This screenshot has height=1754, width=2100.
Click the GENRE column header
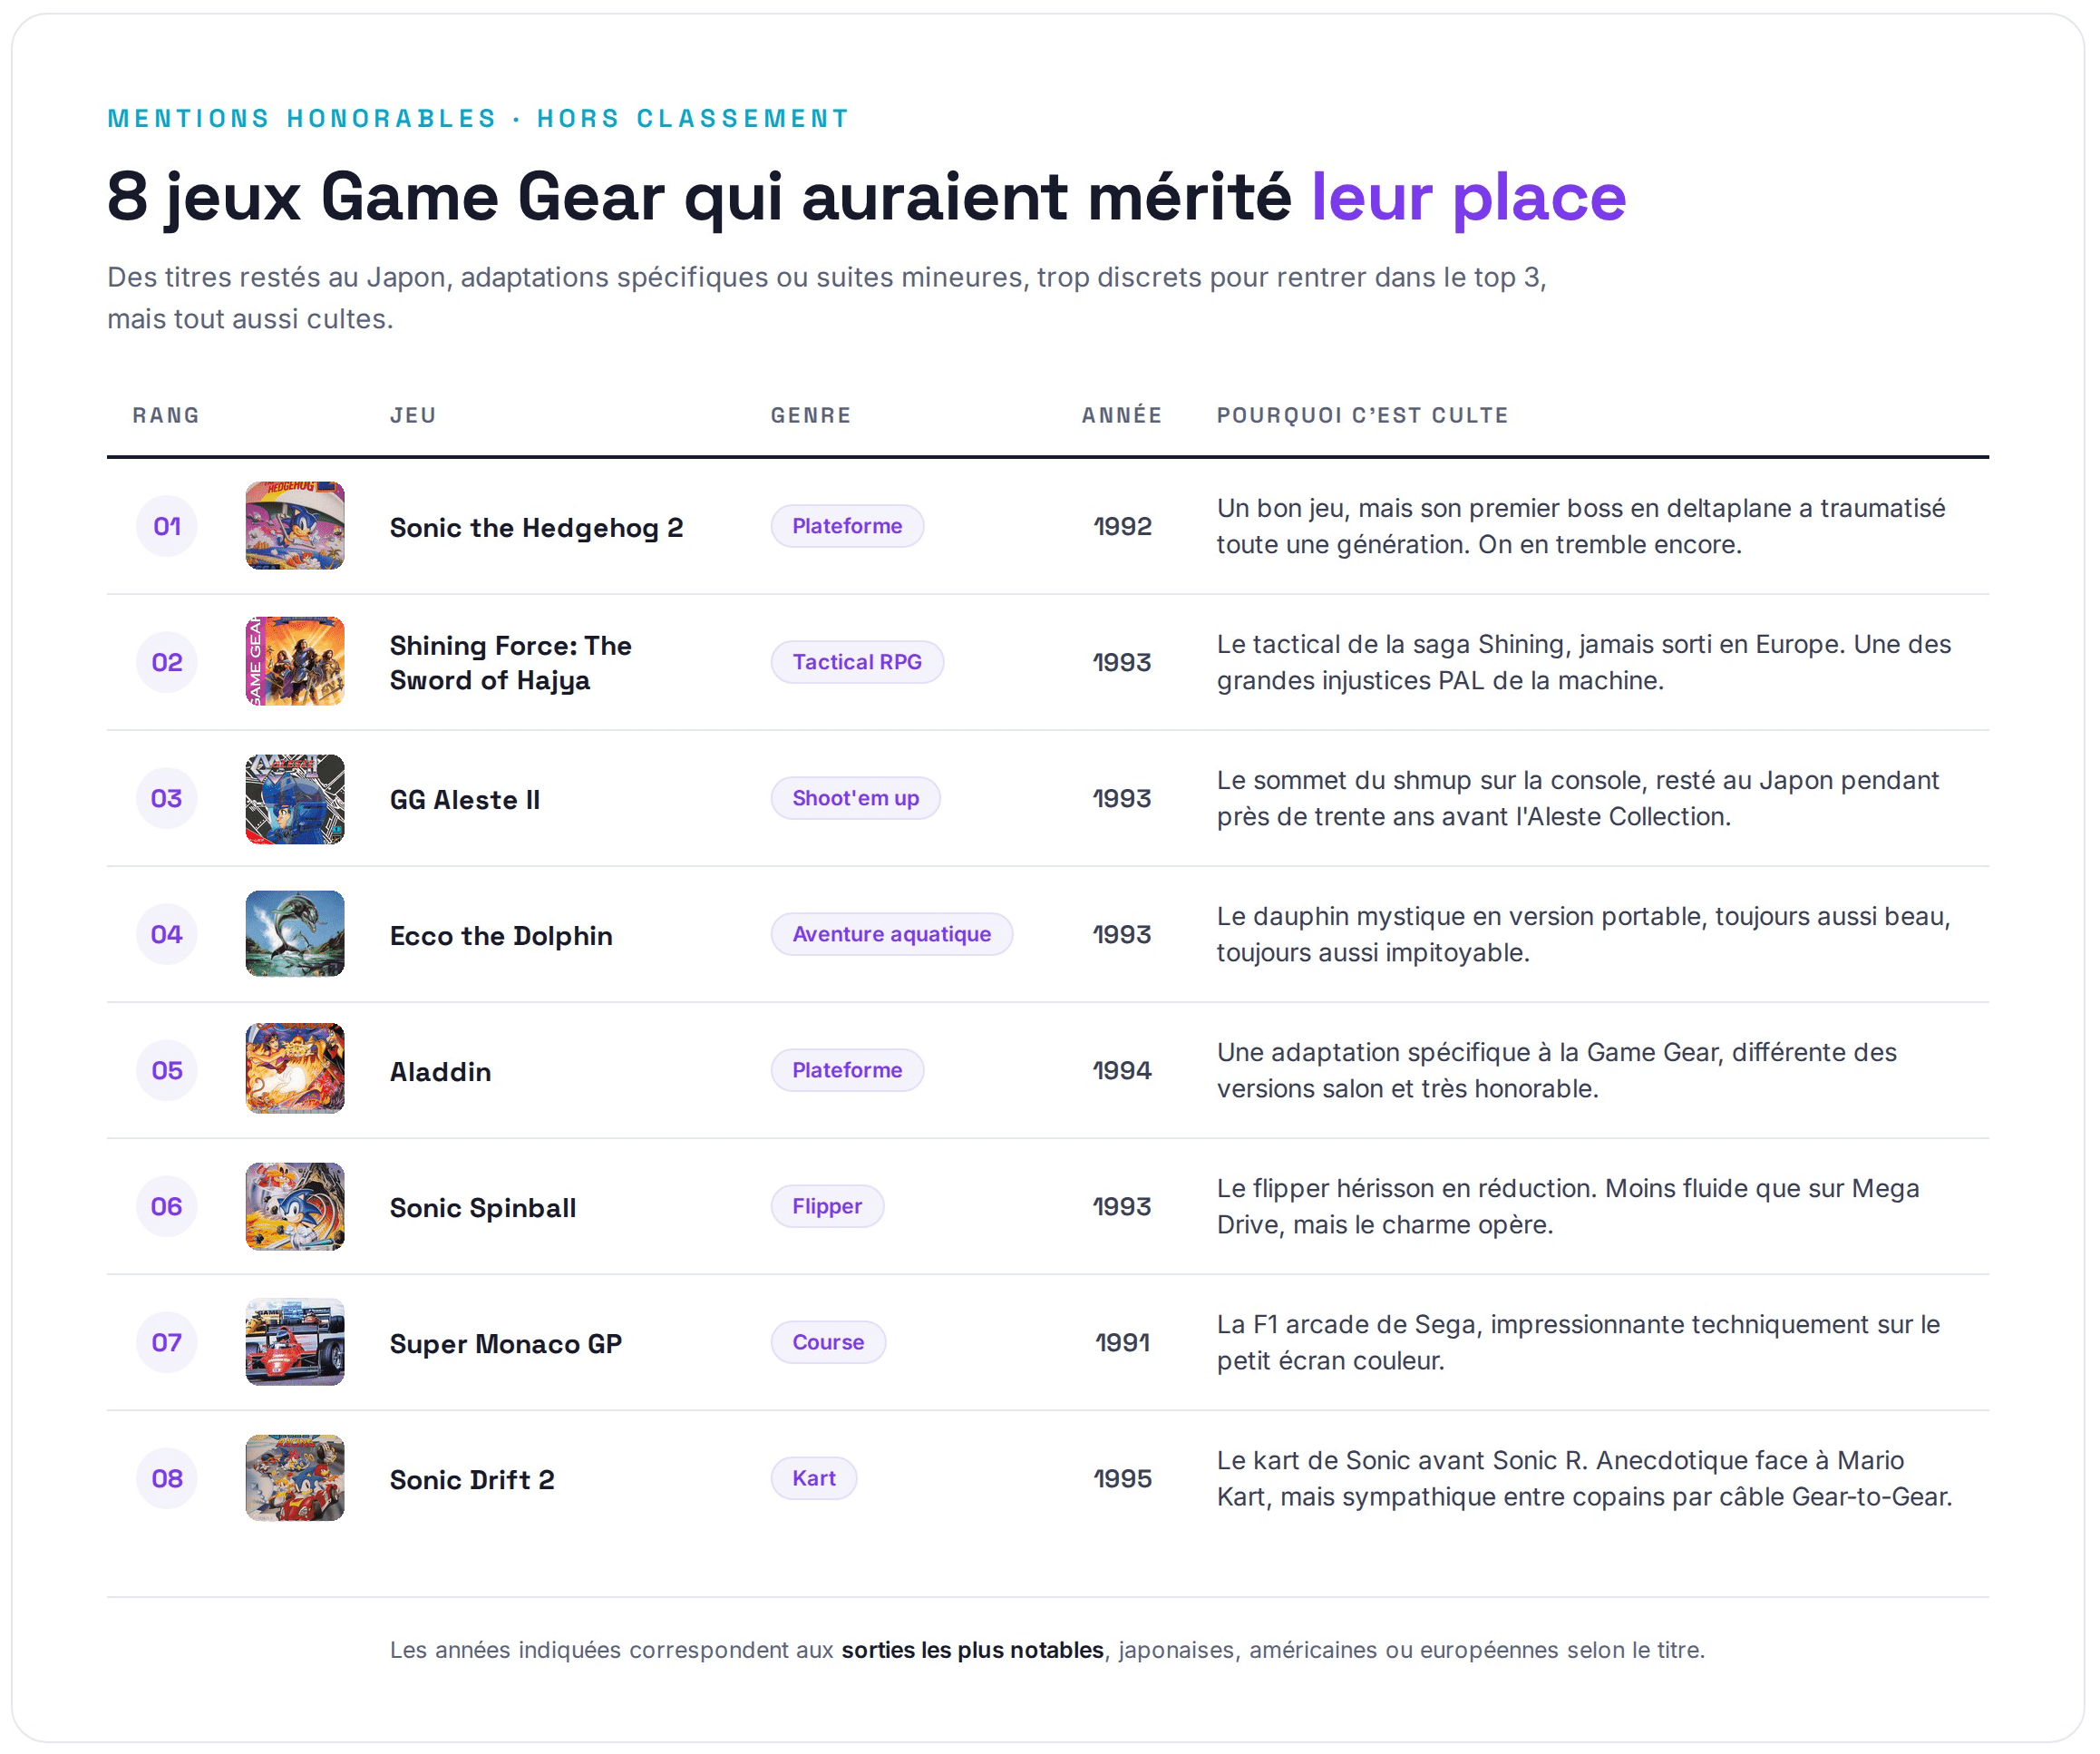coord(811,415)
